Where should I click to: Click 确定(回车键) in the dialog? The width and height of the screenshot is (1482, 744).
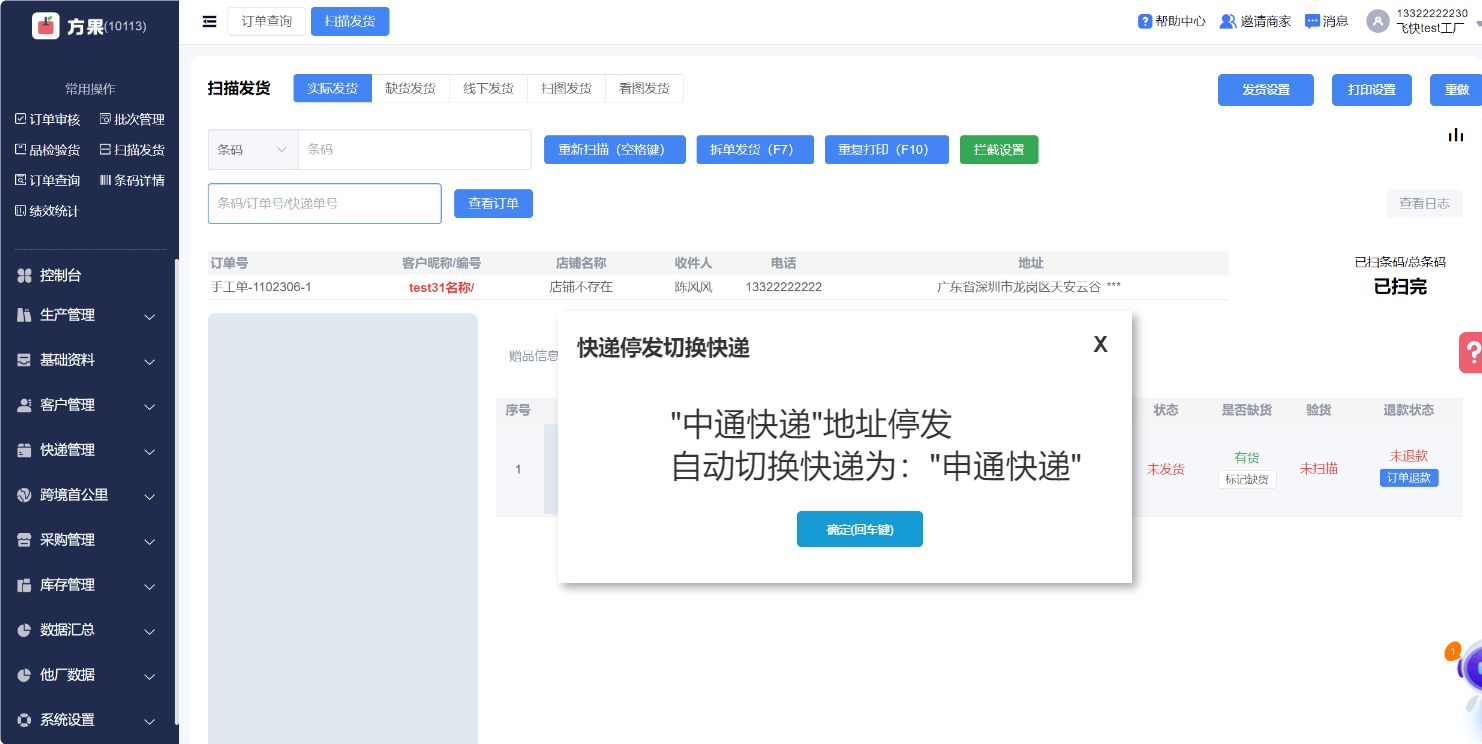click(859, 529)
